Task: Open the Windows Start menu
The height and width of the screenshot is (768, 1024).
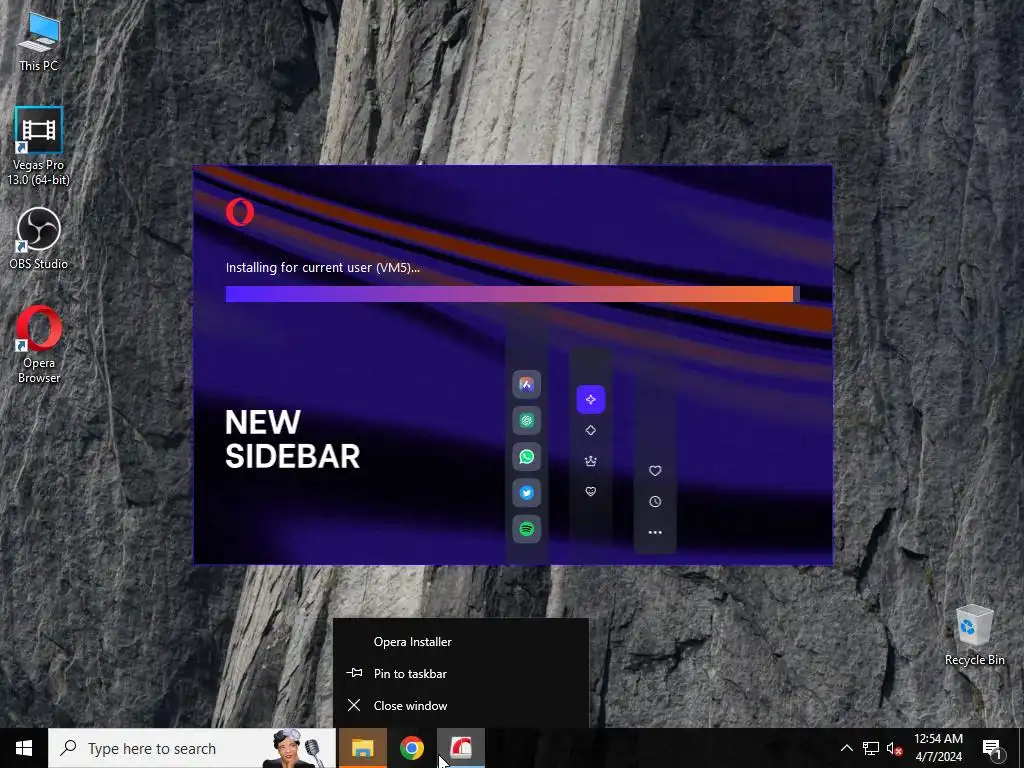Action: [24, 748]
